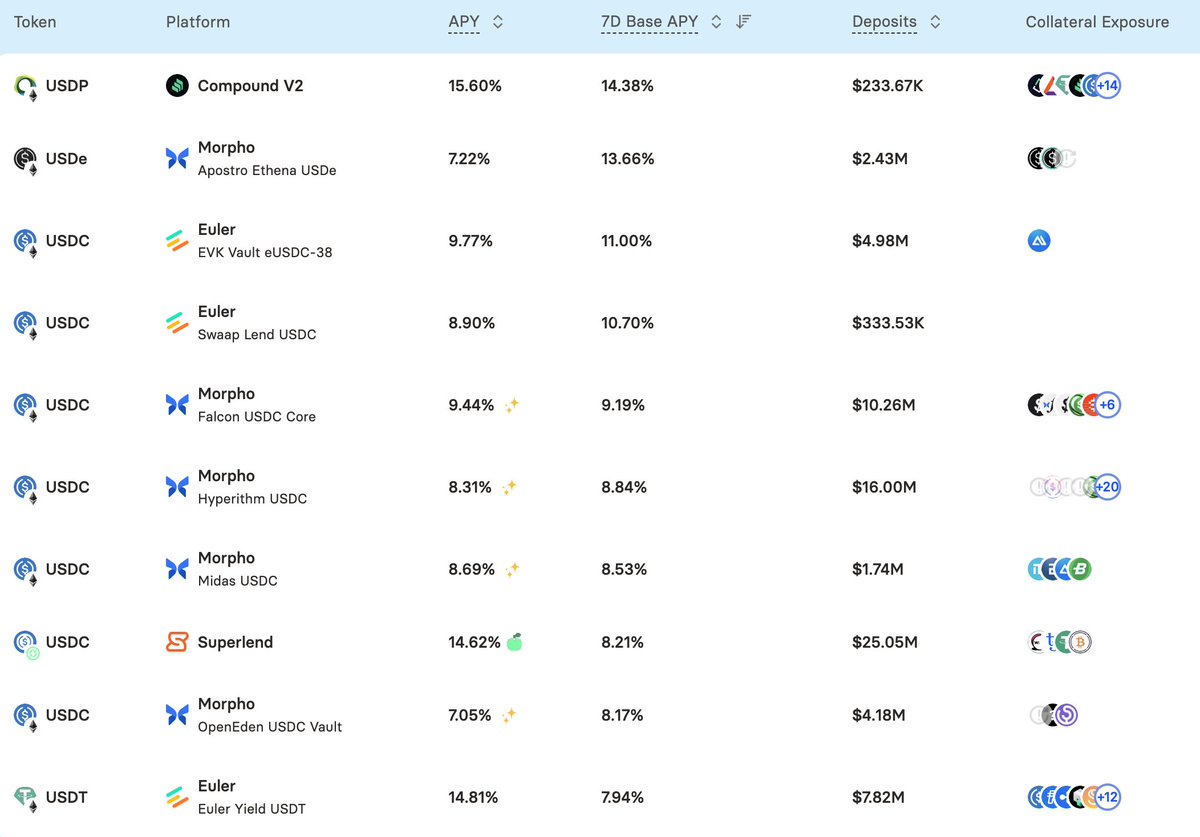The width and height of the screenshot is (1200, 837).
Task: Open Apostro Ethena USDe vault
Action: [x=267, y=170]
